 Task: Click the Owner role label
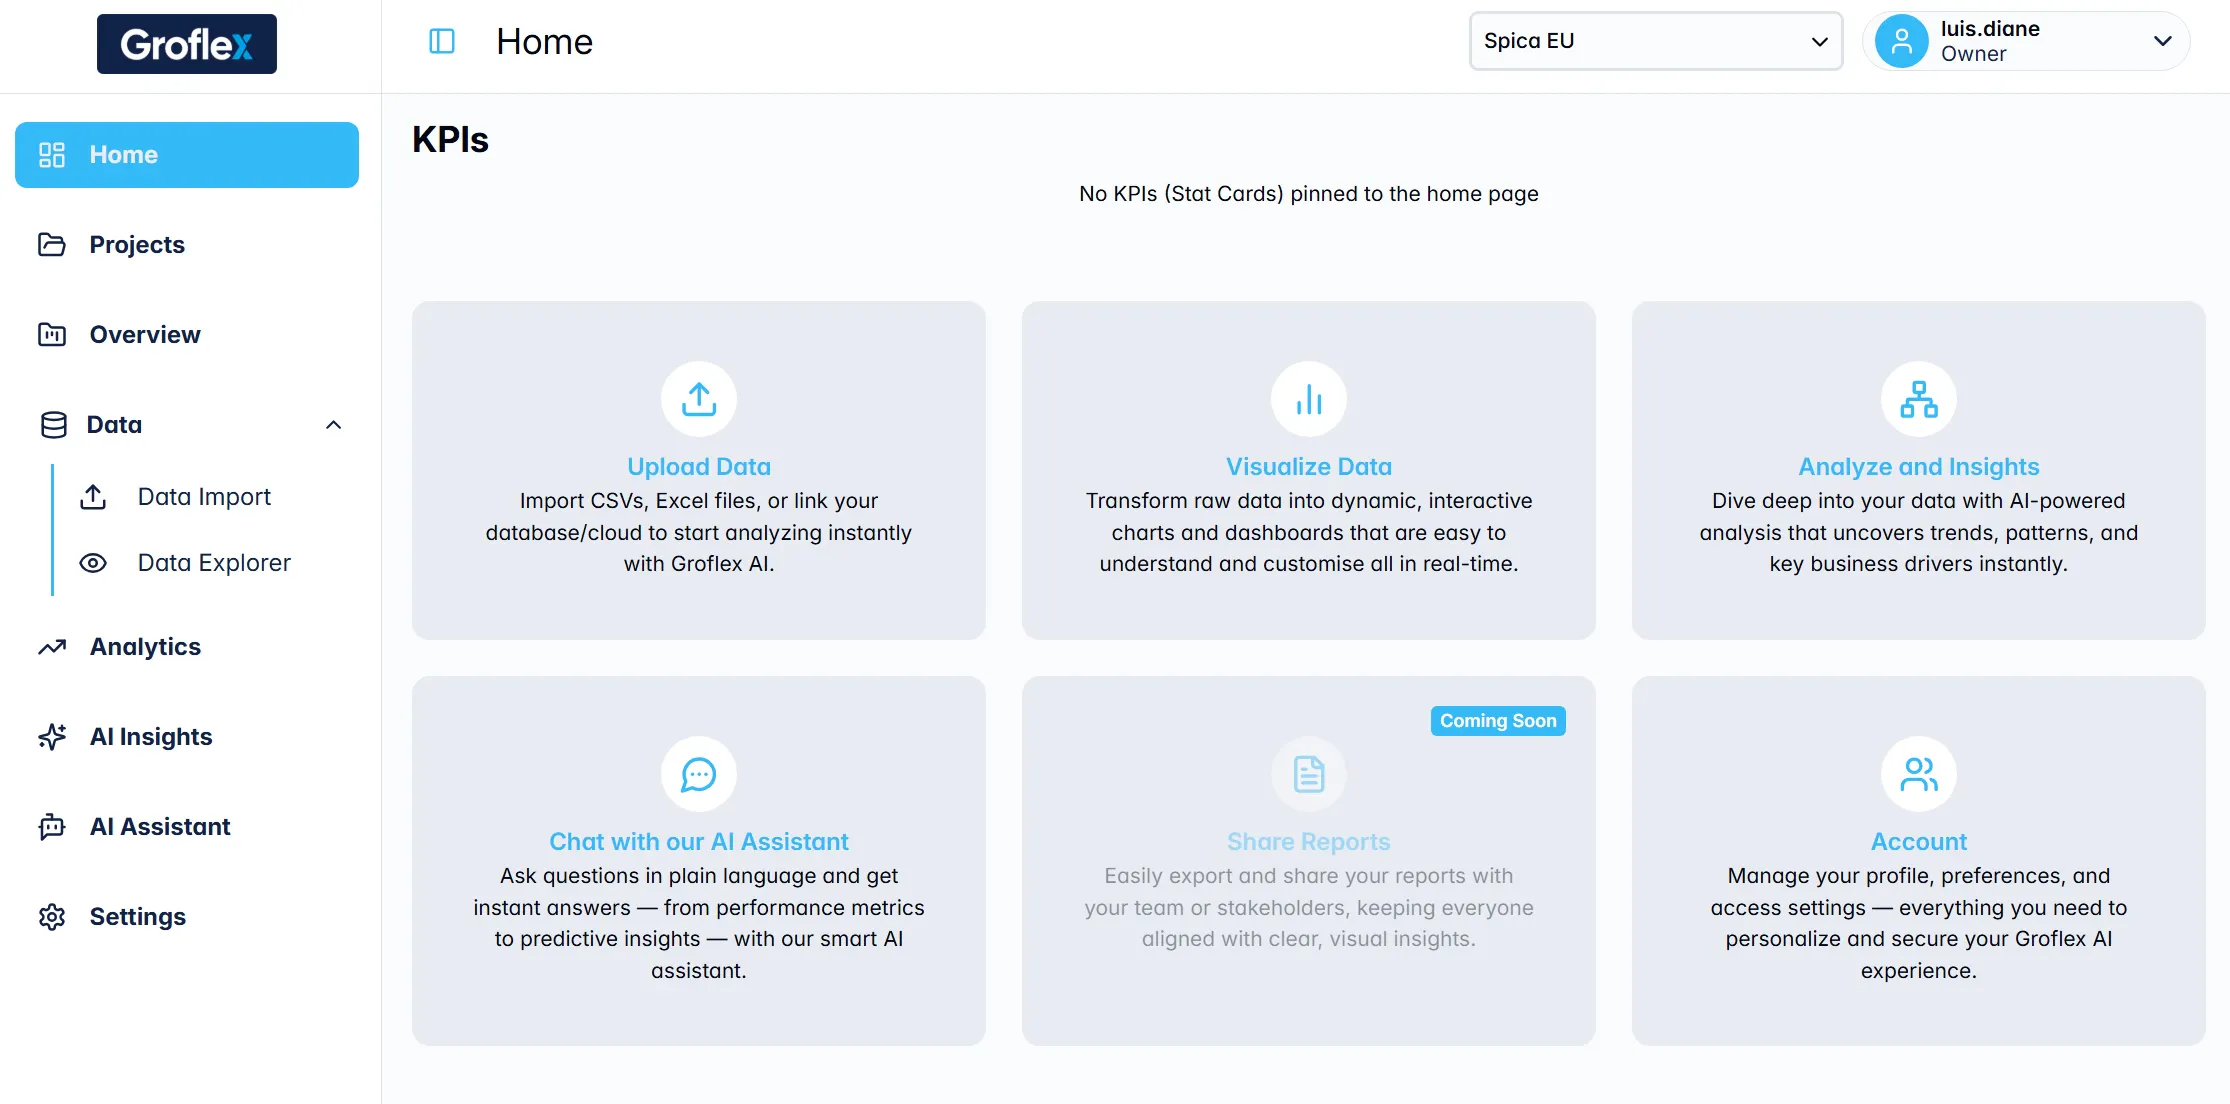click(1974, 54)
